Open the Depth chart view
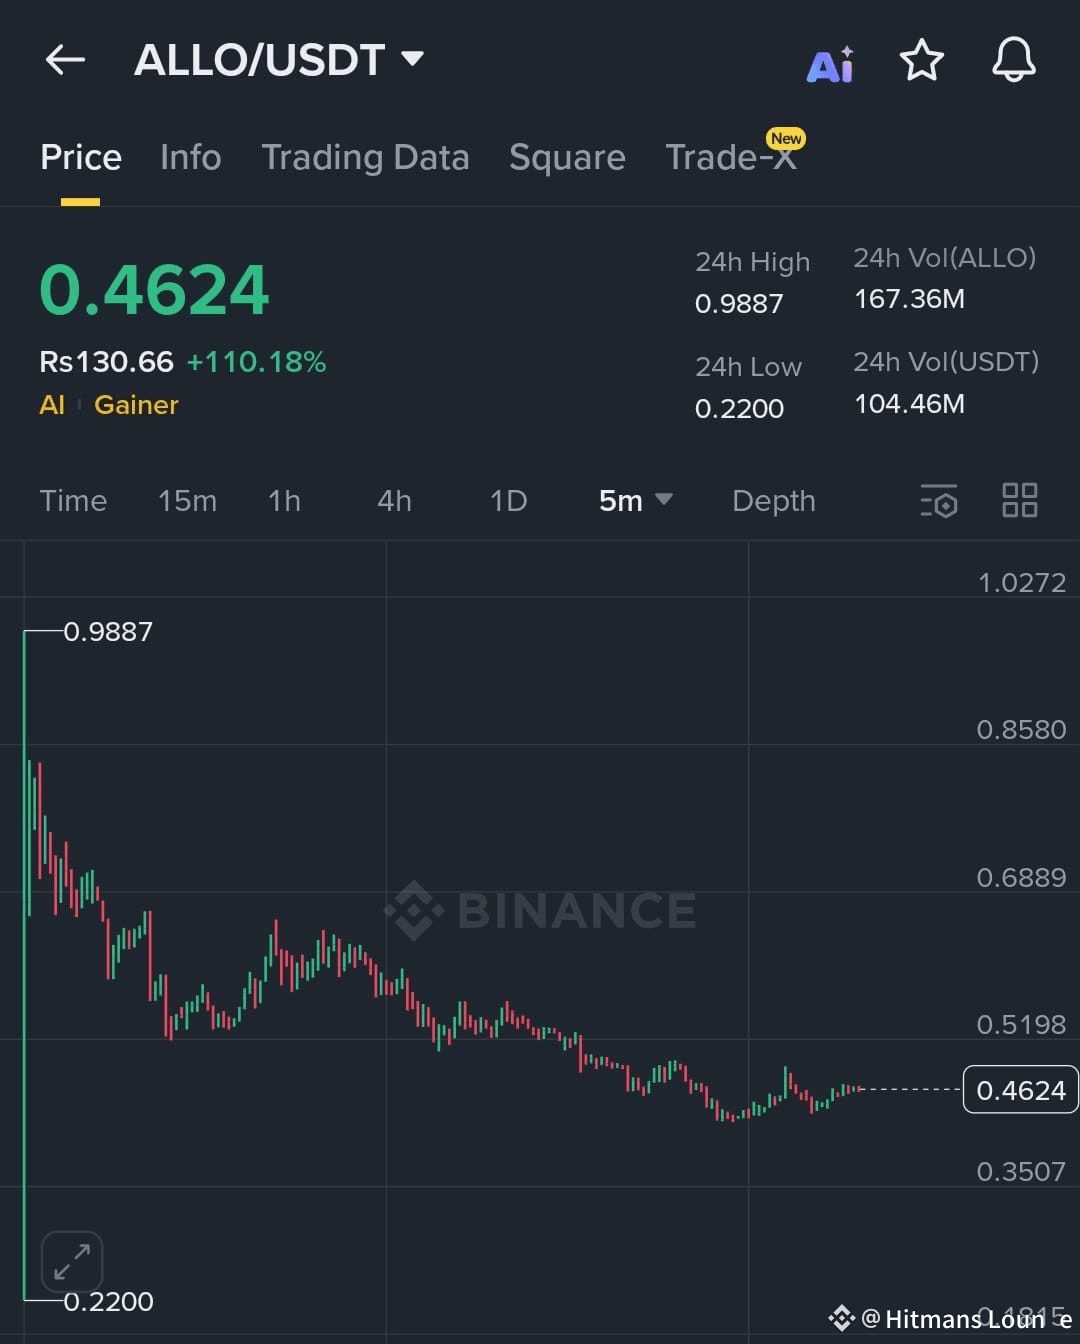 click(x=774, y=500)
